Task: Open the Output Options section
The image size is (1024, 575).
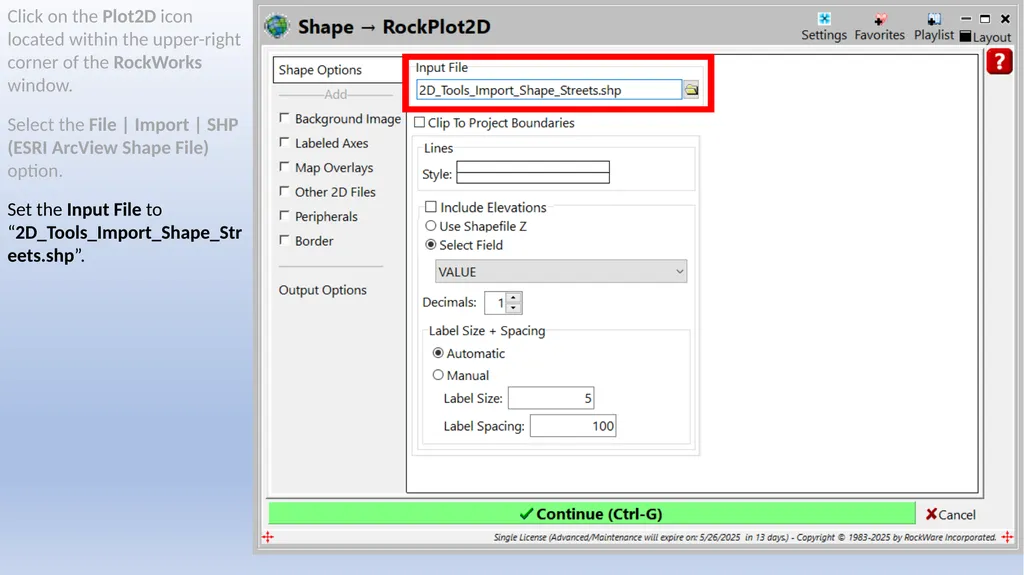Action: pyautogui.click(x=323, y=289)
